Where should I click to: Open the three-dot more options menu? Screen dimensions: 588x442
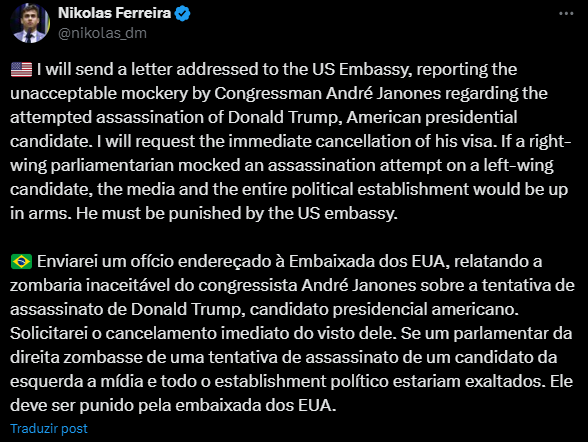click(x=566, y=13)
